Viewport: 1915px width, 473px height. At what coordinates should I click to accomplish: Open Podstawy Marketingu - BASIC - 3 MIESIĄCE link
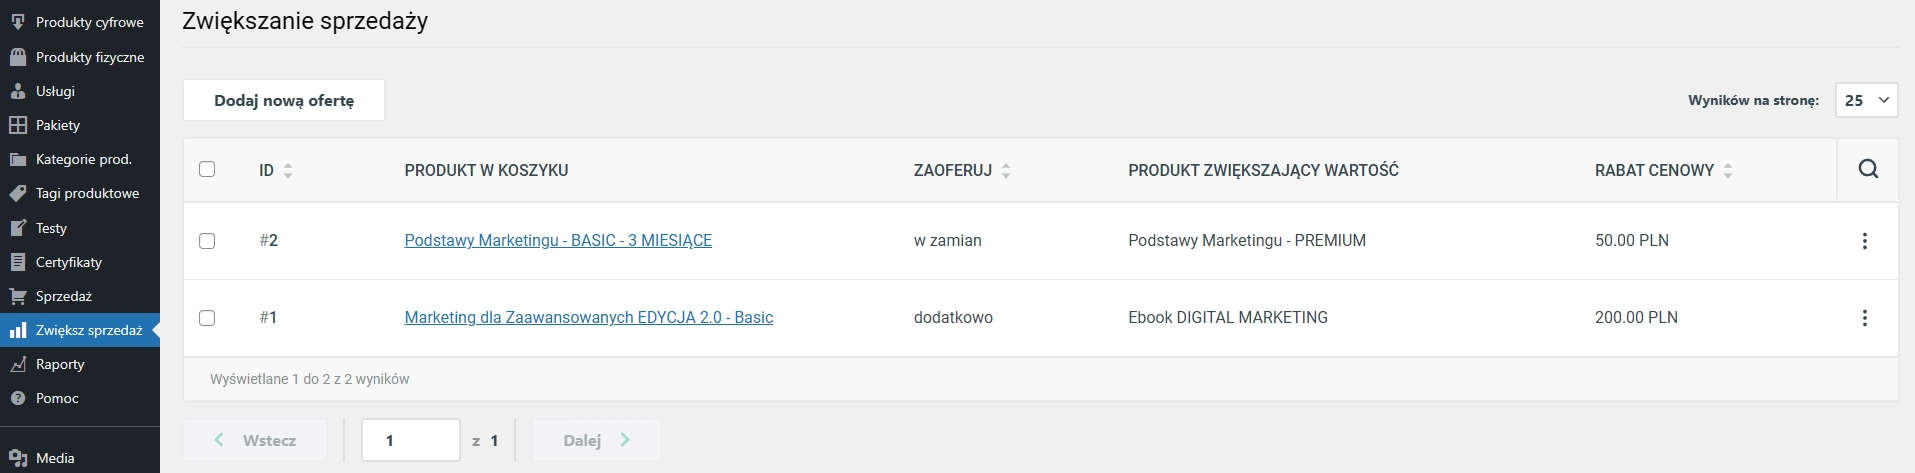558,240
